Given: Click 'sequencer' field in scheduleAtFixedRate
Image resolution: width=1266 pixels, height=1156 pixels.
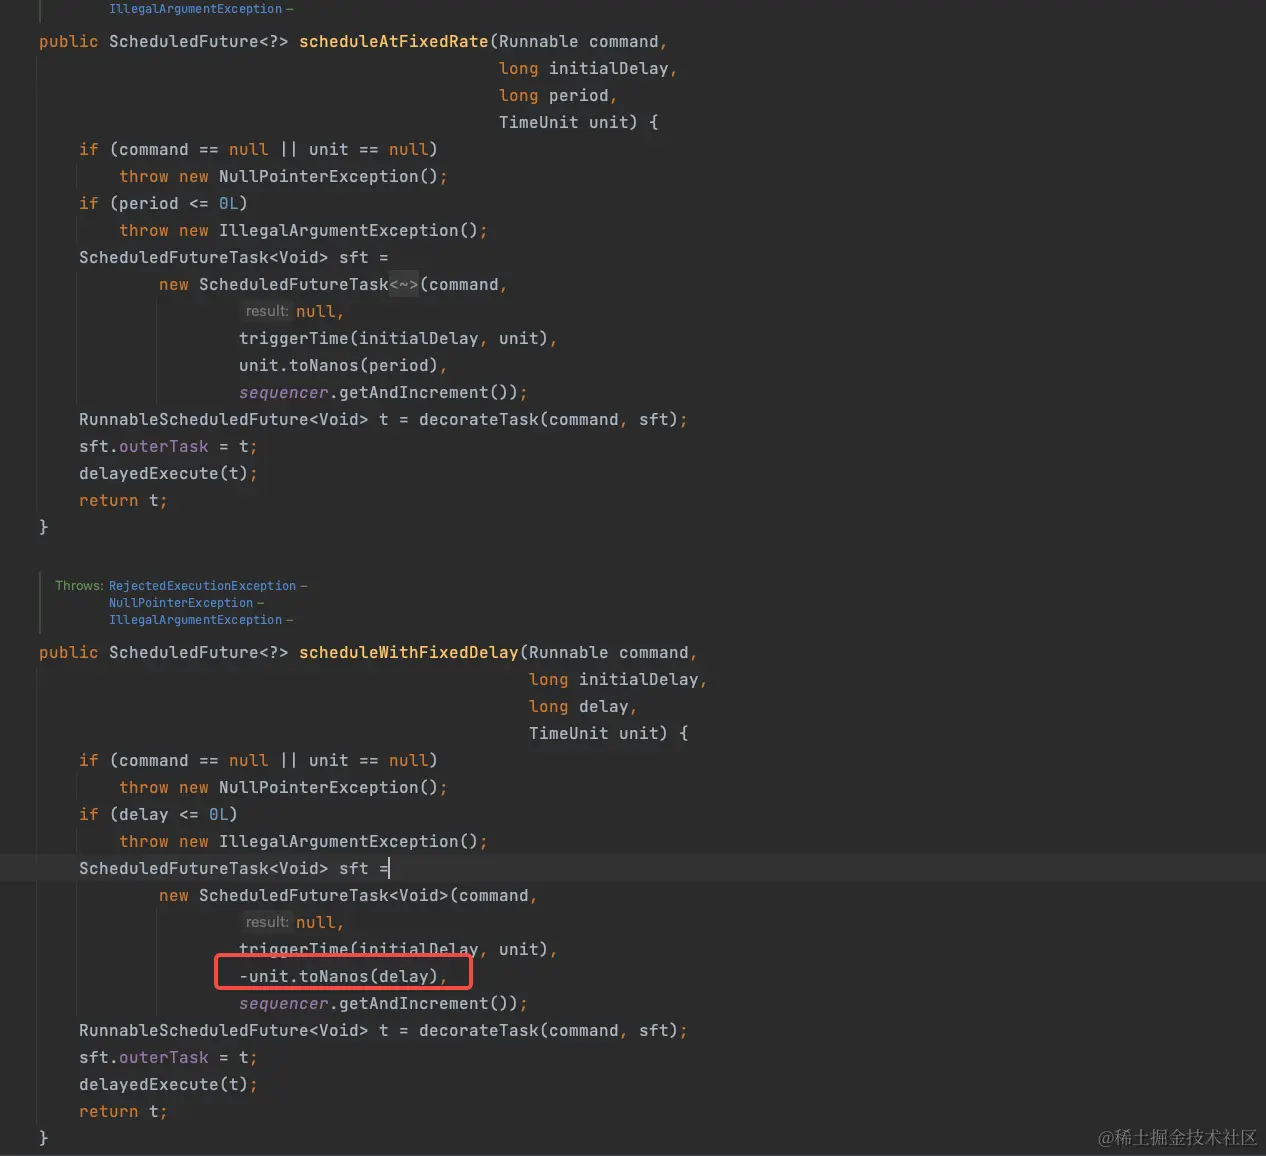Looking at the screenshot, I should click(283, 393).
